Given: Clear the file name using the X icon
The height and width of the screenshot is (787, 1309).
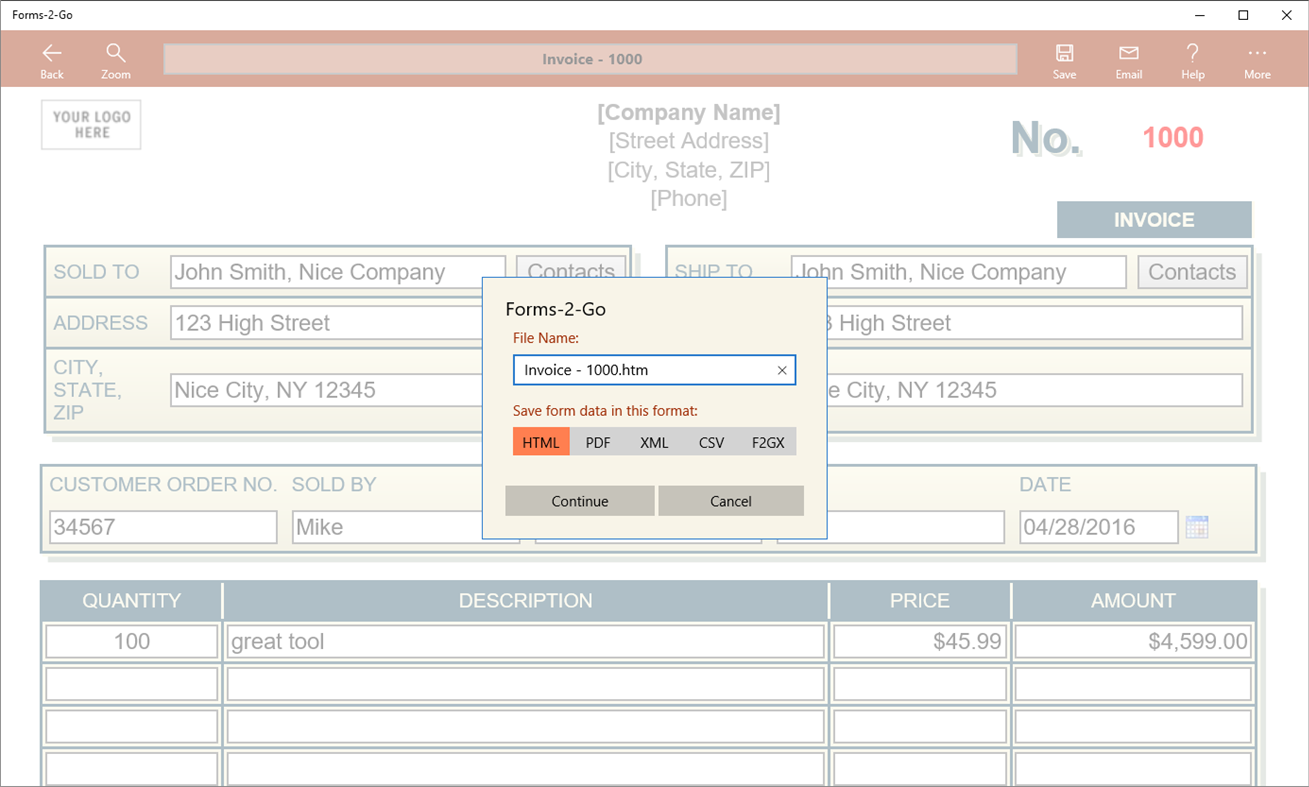Looking at the screenshot, I should coord(781,370).
